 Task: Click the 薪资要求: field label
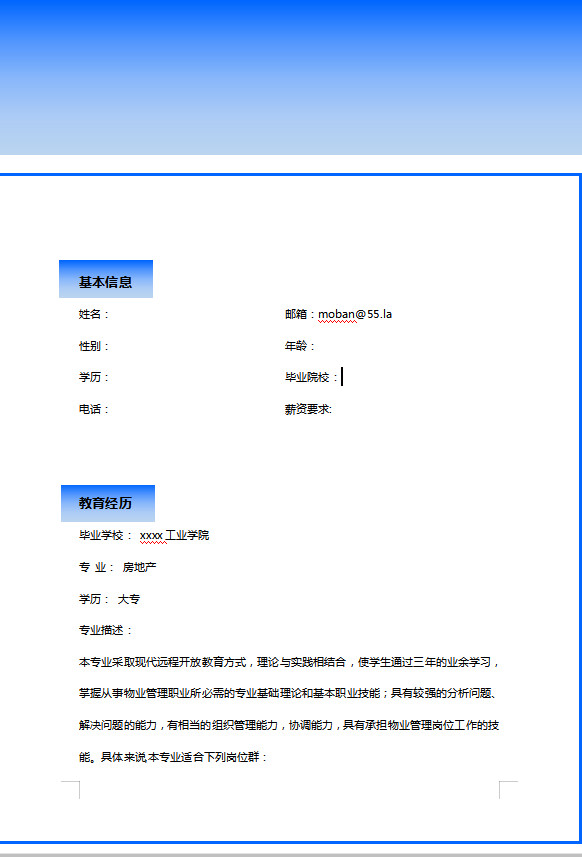308,409
